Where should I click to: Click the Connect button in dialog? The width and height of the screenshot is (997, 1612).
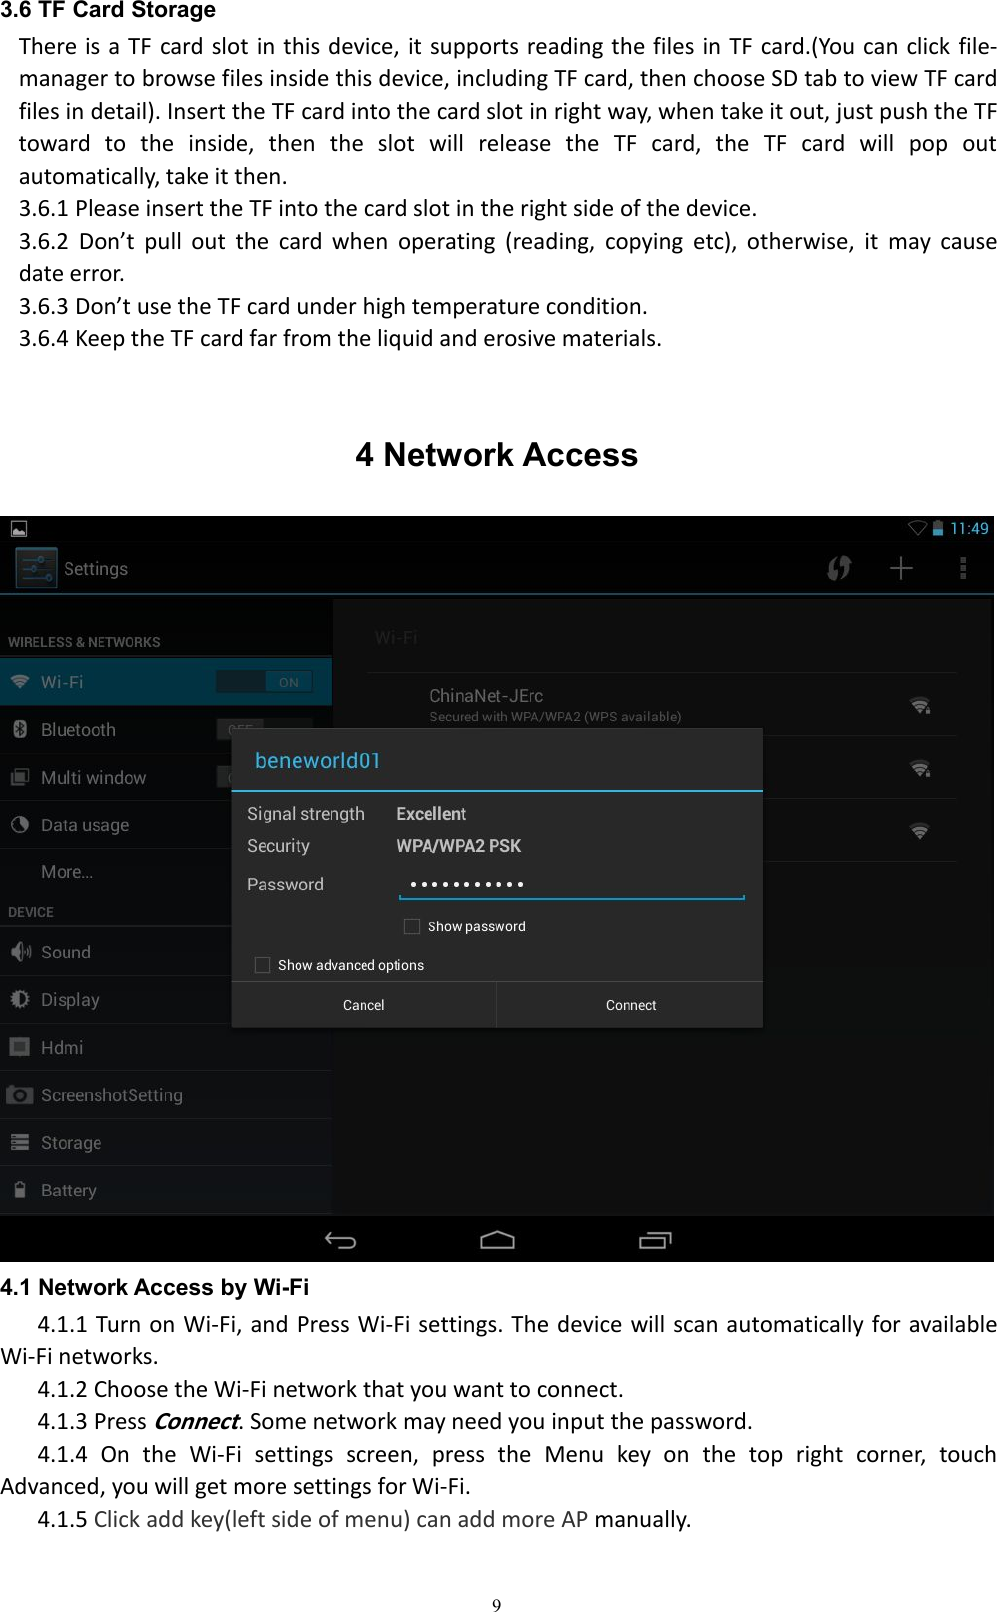(630, 1005)
